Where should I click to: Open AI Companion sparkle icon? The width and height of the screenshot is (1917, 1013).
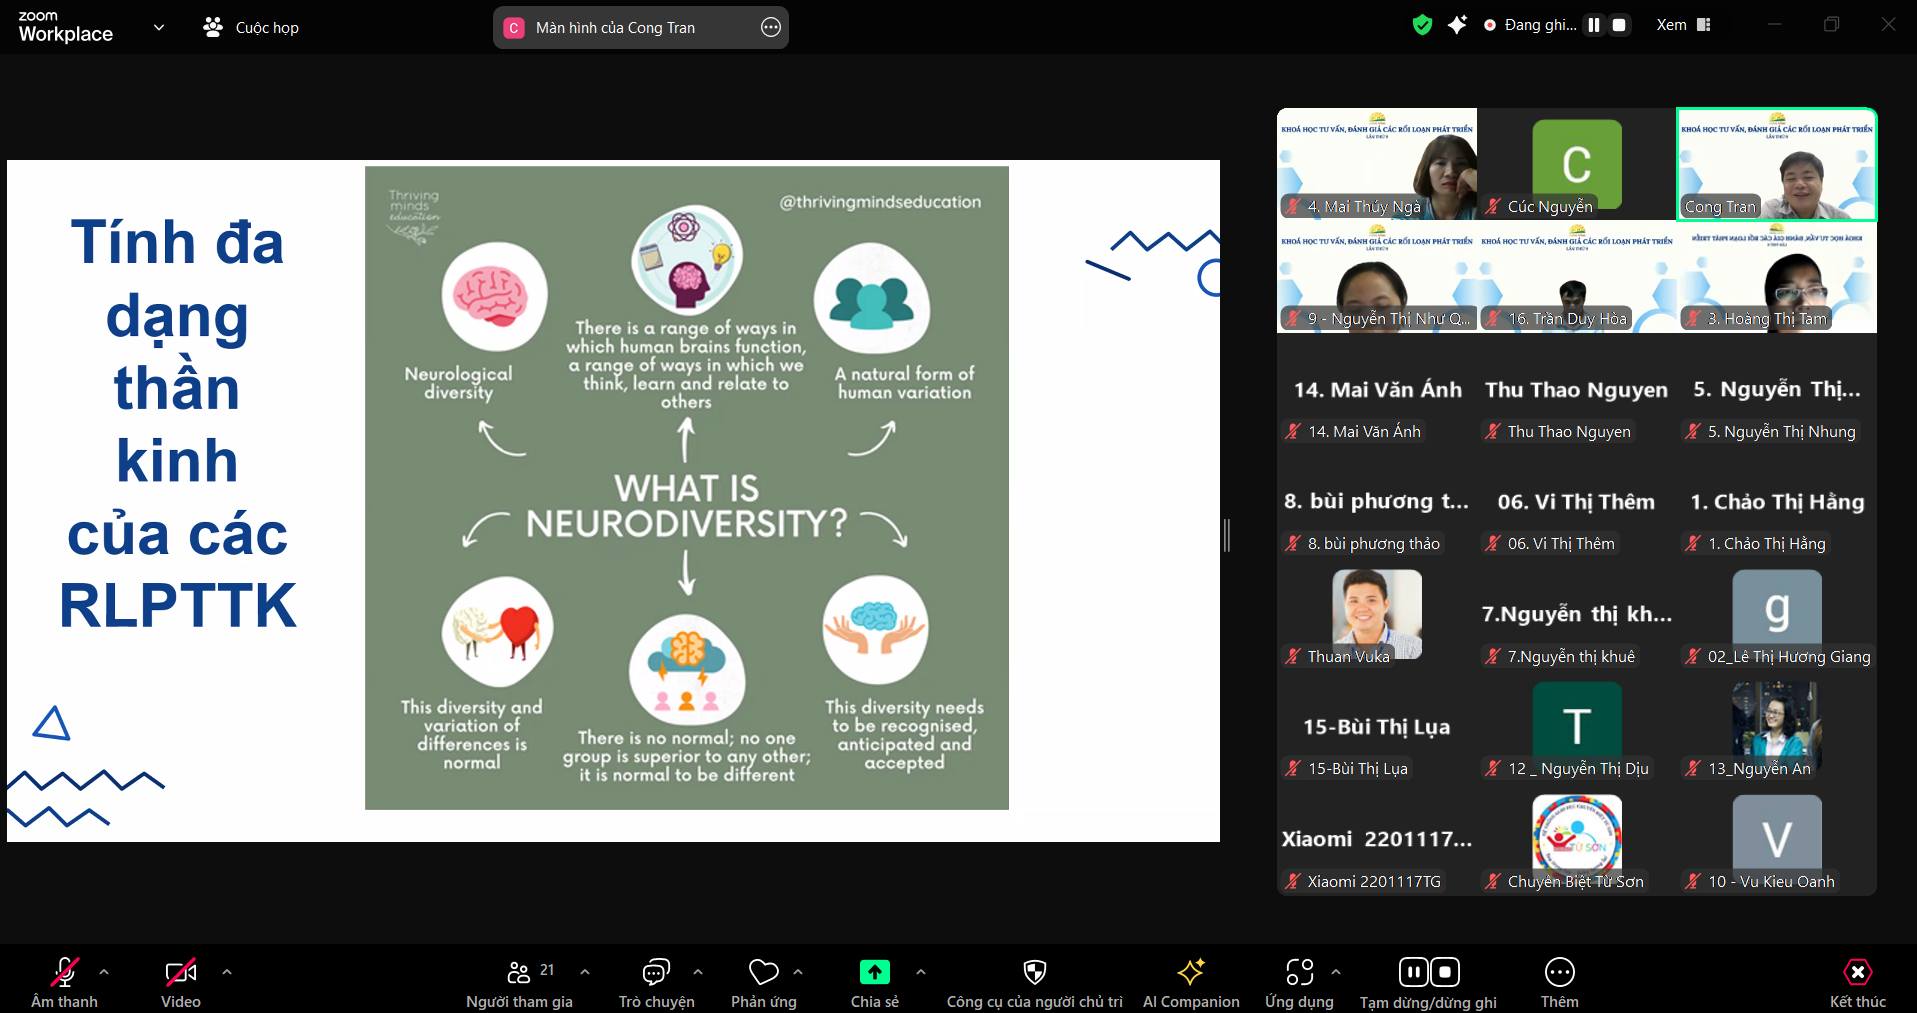click(1190, 973)
